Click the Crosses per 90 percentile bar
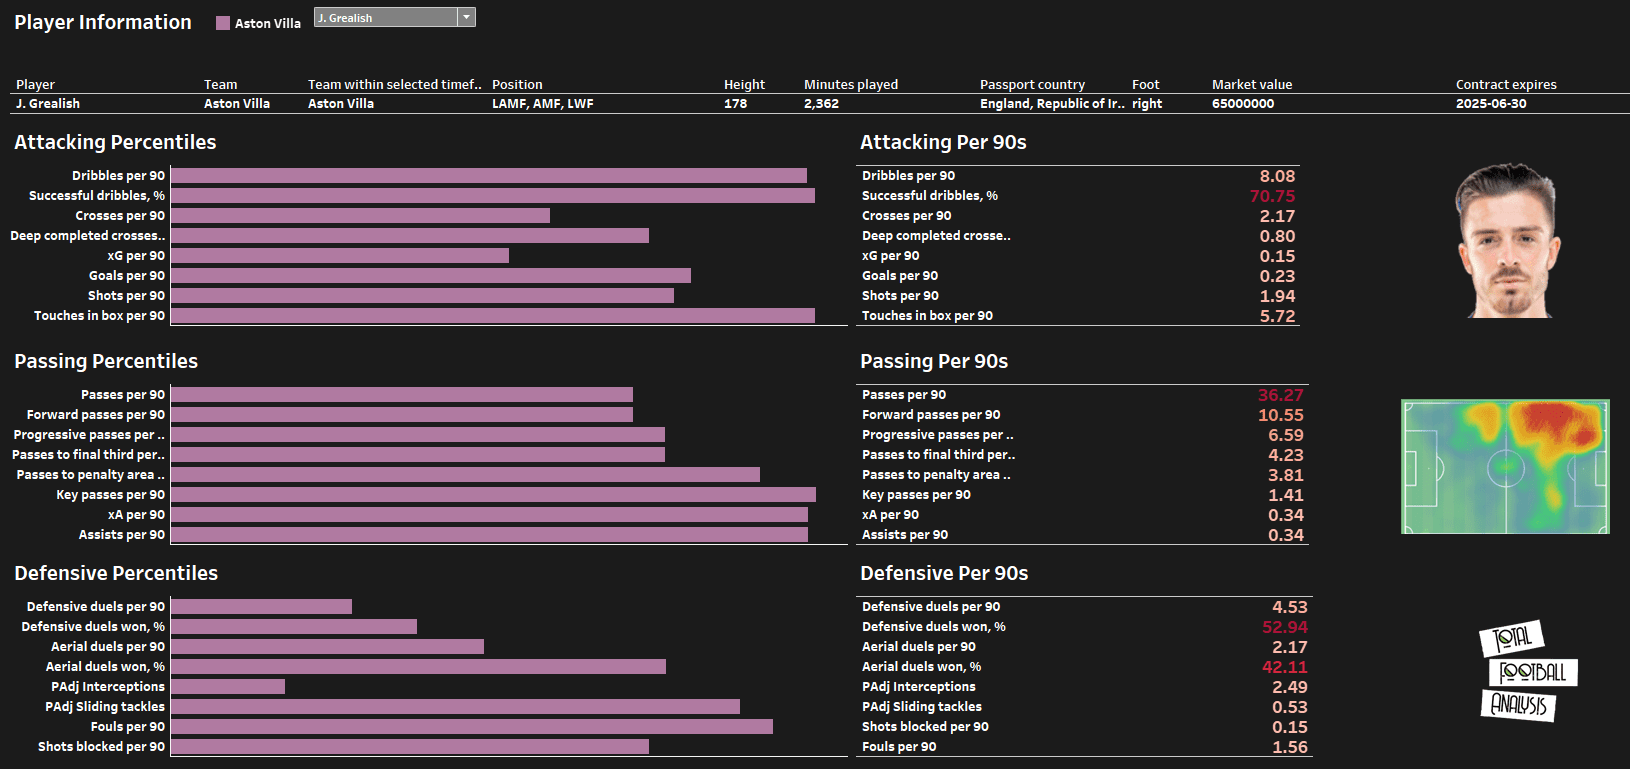The image size is (1630, 769). [x=360, y=216]
